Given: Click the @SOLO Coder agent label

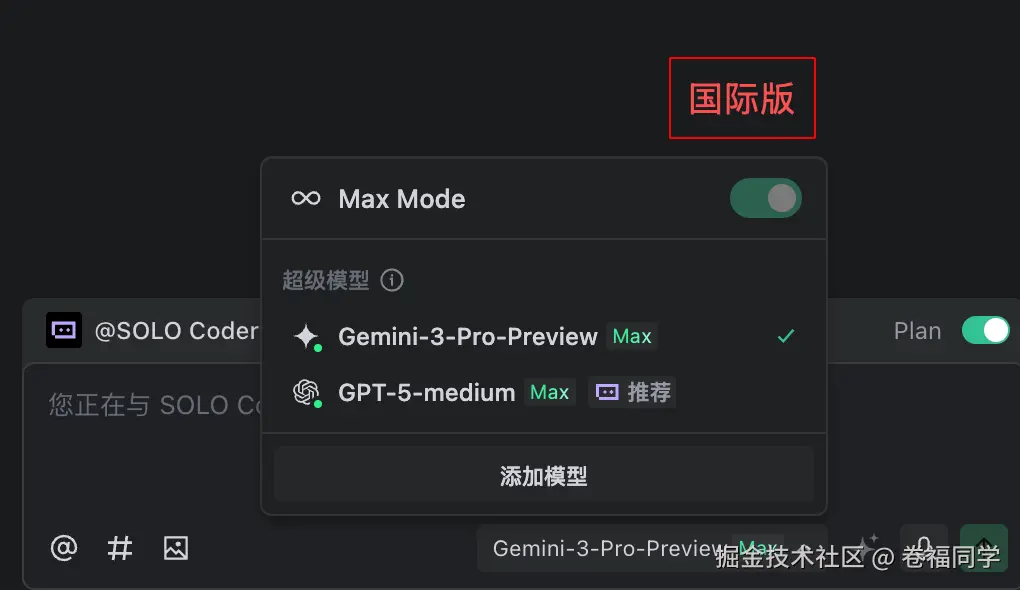Looking at the screenshot, I should (176, 331).
